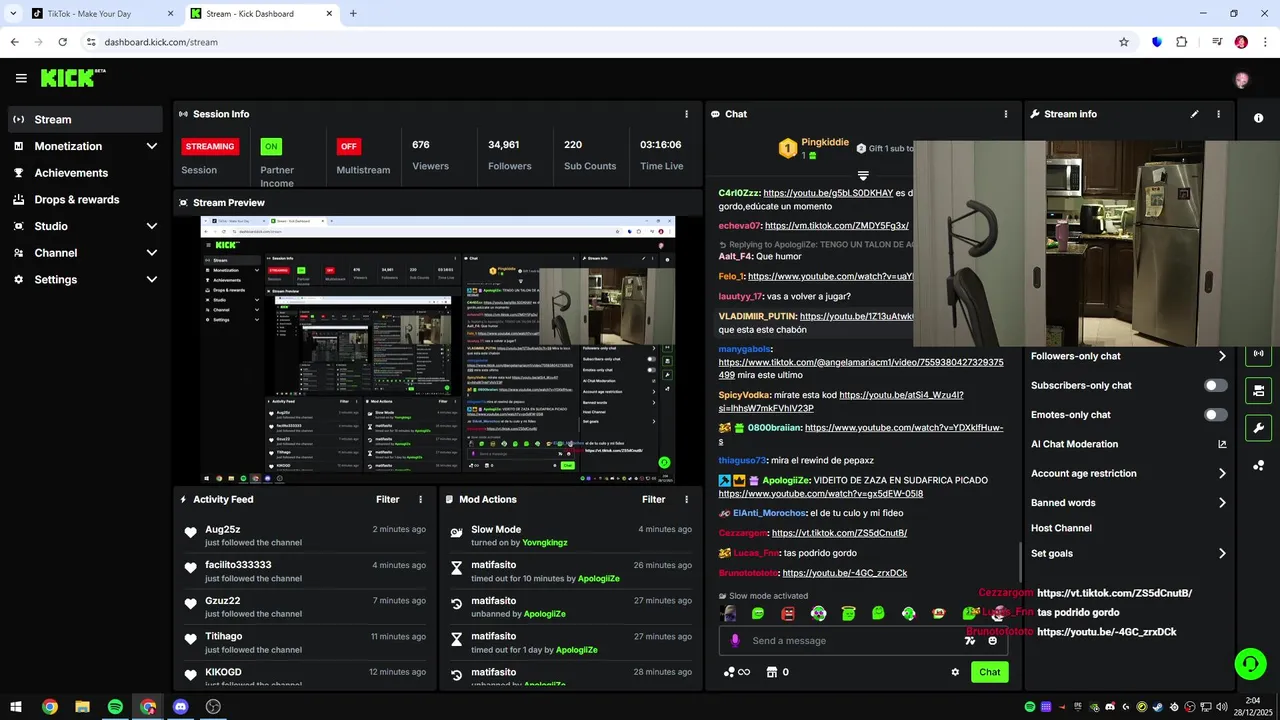Open chat settings gear icon
The image size is (1280, 720).
(955, 672)
